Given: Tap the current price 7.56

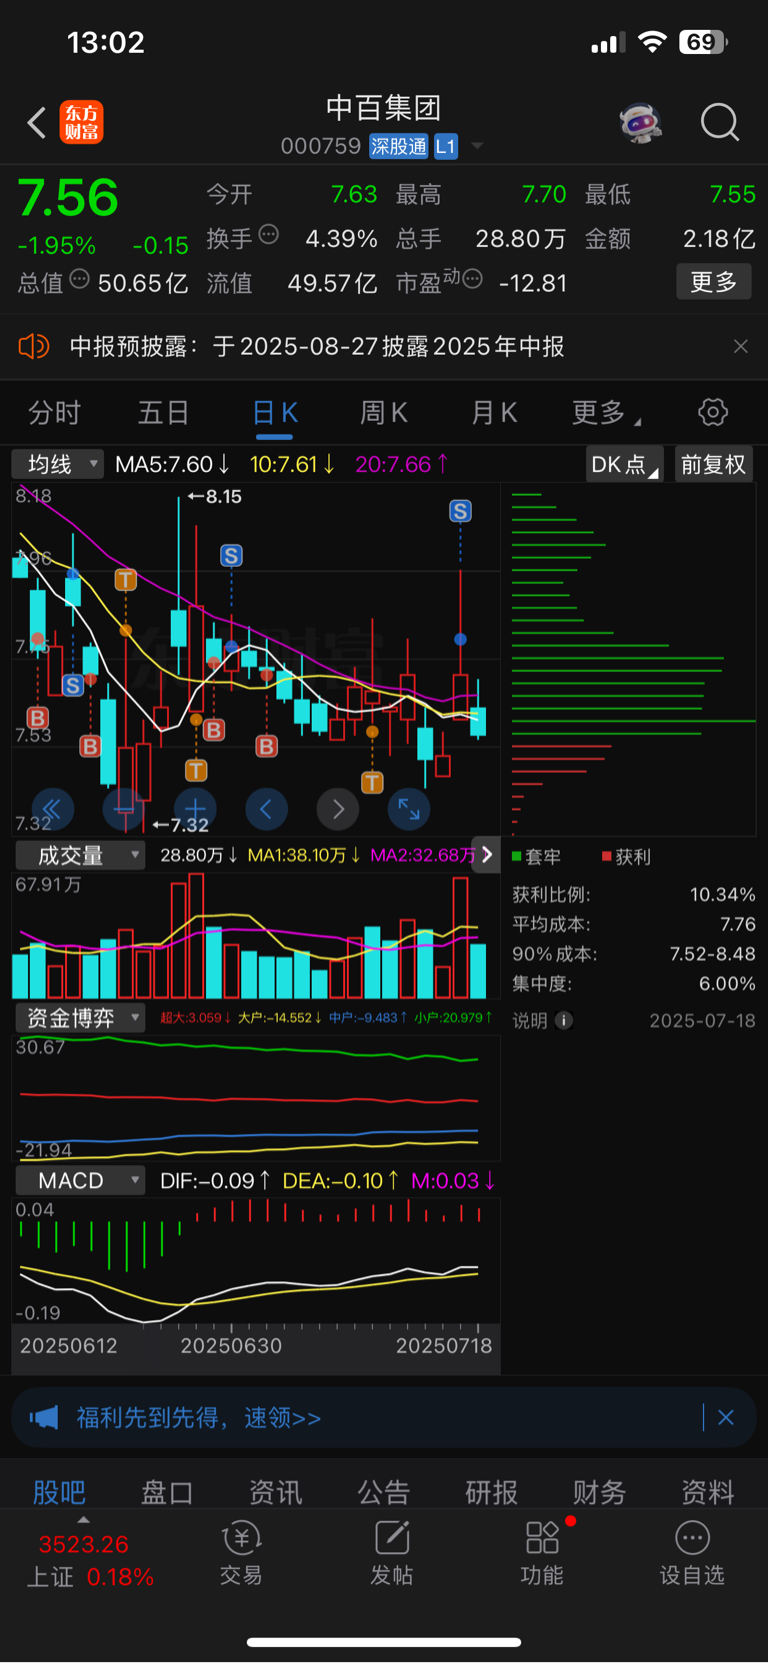Looking at the screenshot, I should point(68,197).
